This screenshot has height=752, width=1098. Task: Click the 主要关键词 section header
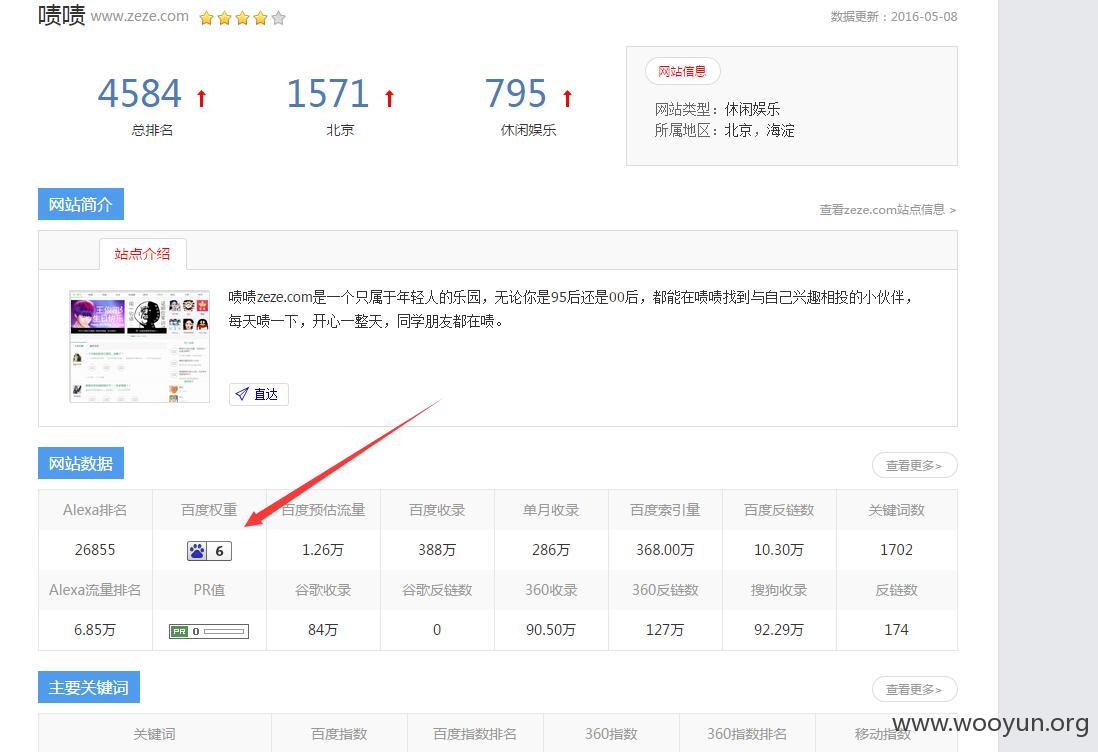click(89, 687)
